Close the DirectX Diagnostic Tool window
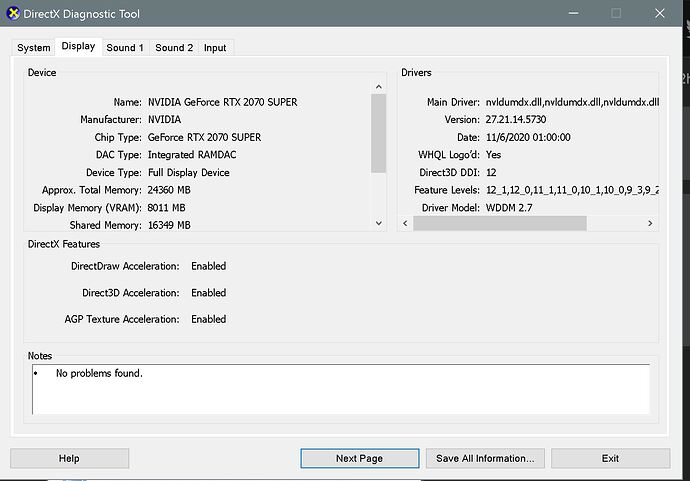The height and width of the screenshot is (481, 690). click(659, 13)
